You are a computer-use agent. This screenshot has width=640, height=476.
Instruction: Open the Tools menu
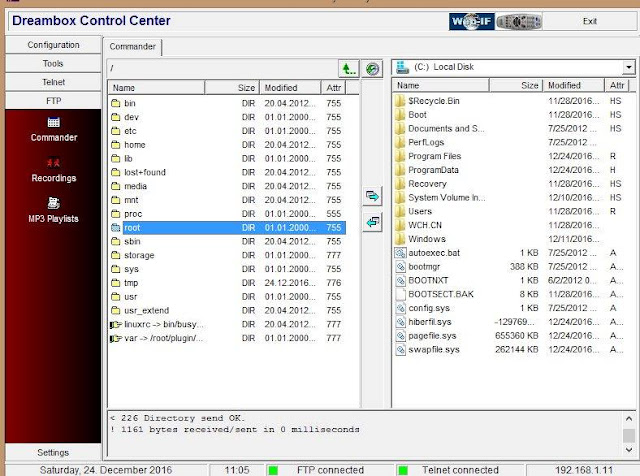pos(53,63)
